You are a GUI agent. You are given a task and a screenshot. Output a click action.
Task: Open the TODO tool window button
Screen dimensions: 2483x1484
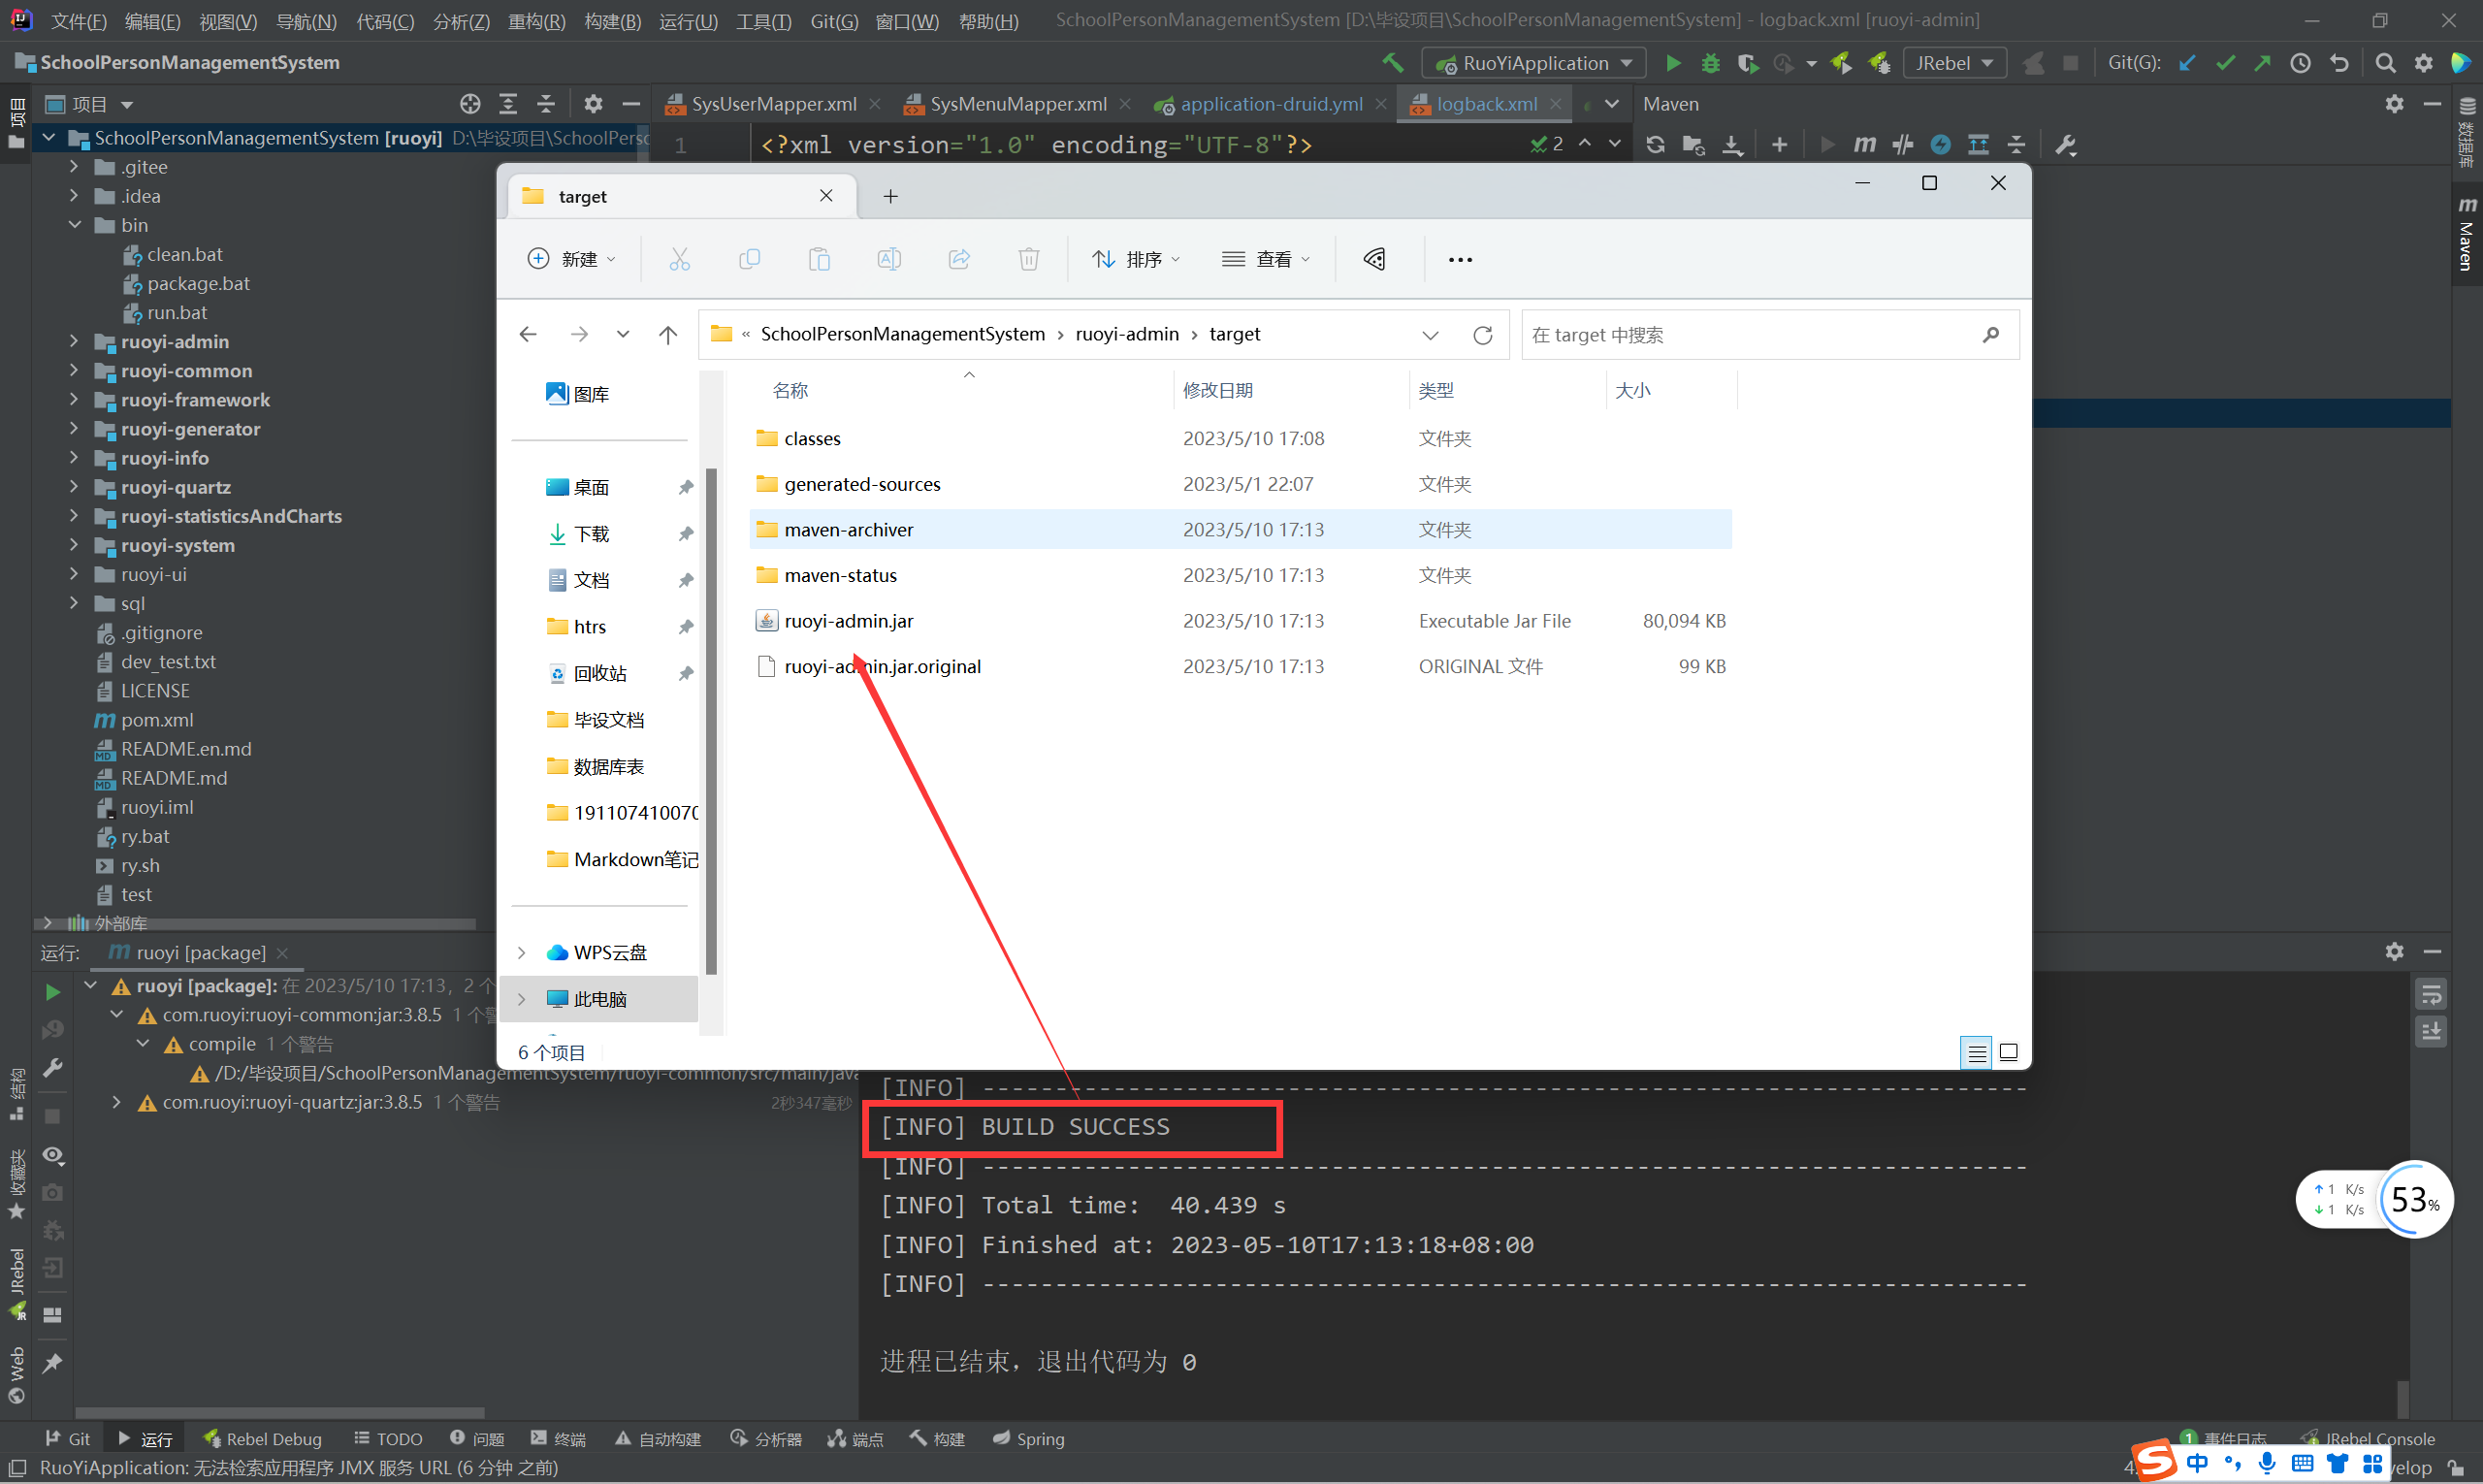[x=388, y=1439]
